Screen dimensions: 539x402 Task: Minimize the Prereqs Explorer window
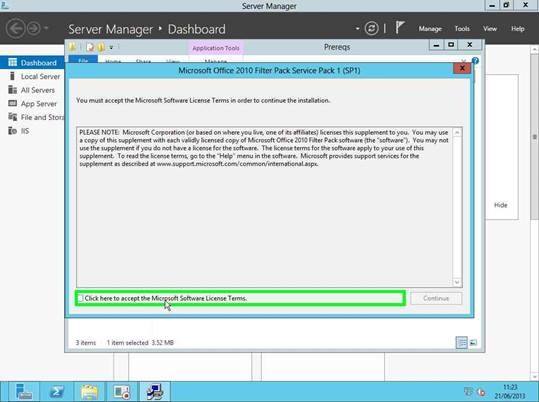pos(436,45)
